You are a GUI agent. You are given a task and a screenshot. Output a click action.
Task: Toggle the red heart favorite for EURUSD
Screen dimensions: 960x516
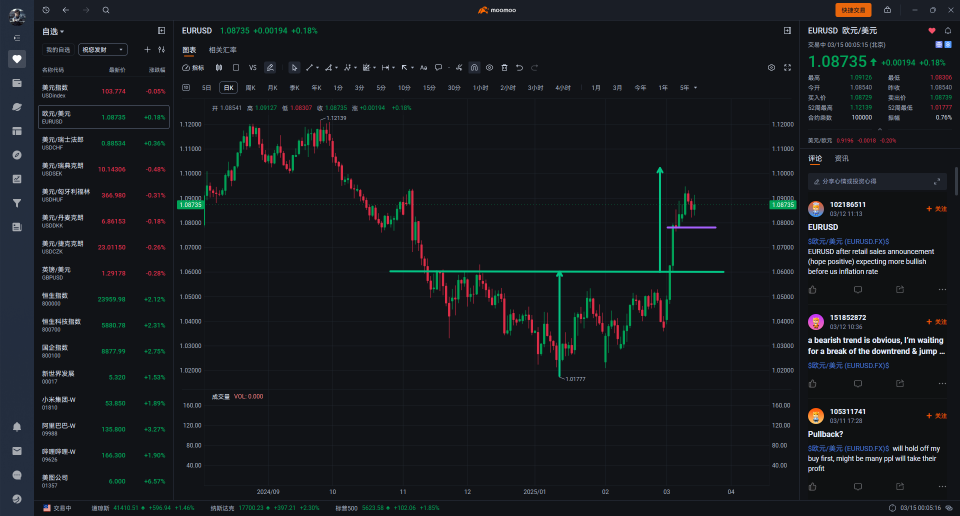pos(932,31)
